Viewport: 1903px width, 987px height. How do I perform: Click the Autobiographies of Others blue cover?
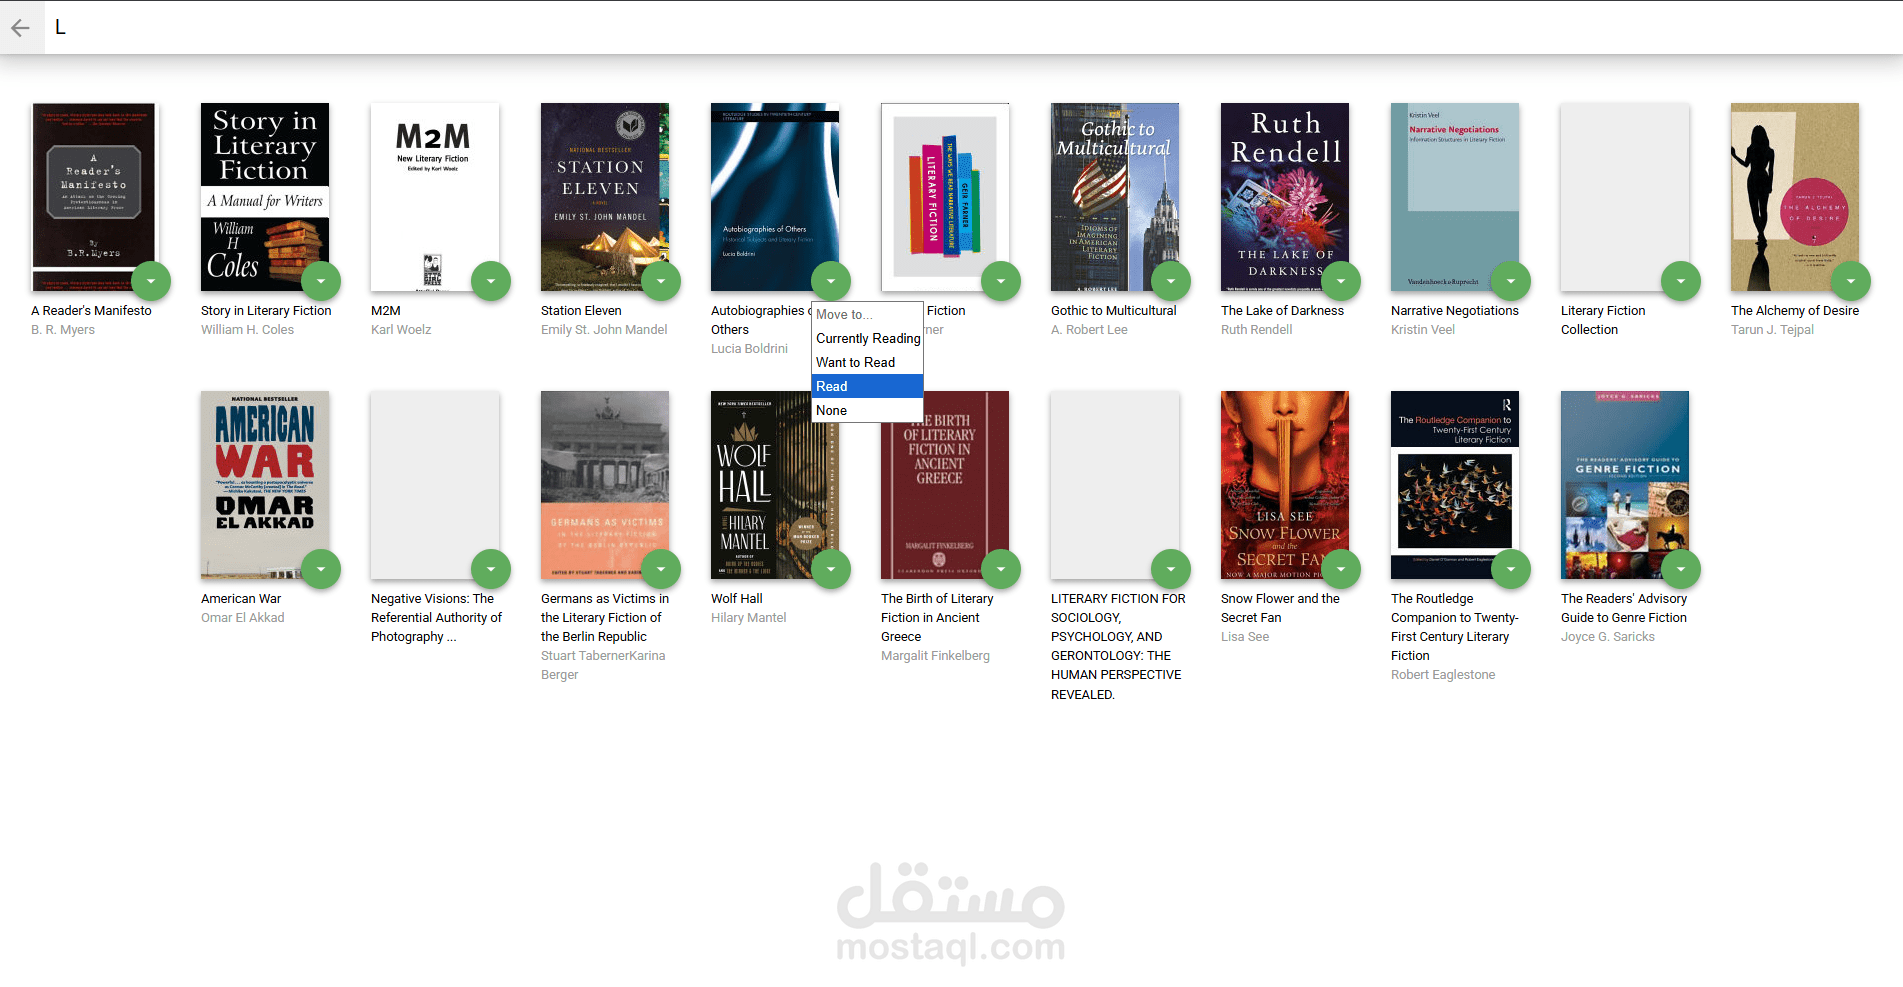775,197
